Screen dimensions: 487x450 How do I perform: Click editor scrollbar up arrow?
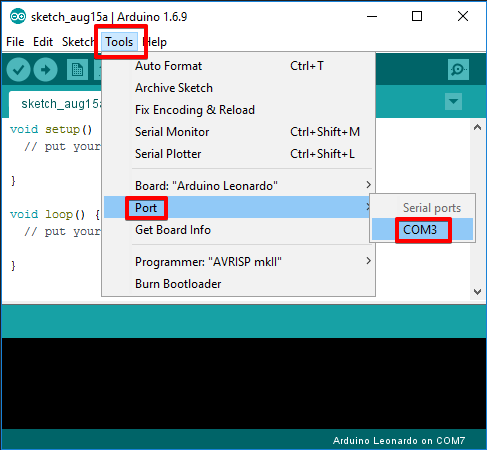coord(477,127)
